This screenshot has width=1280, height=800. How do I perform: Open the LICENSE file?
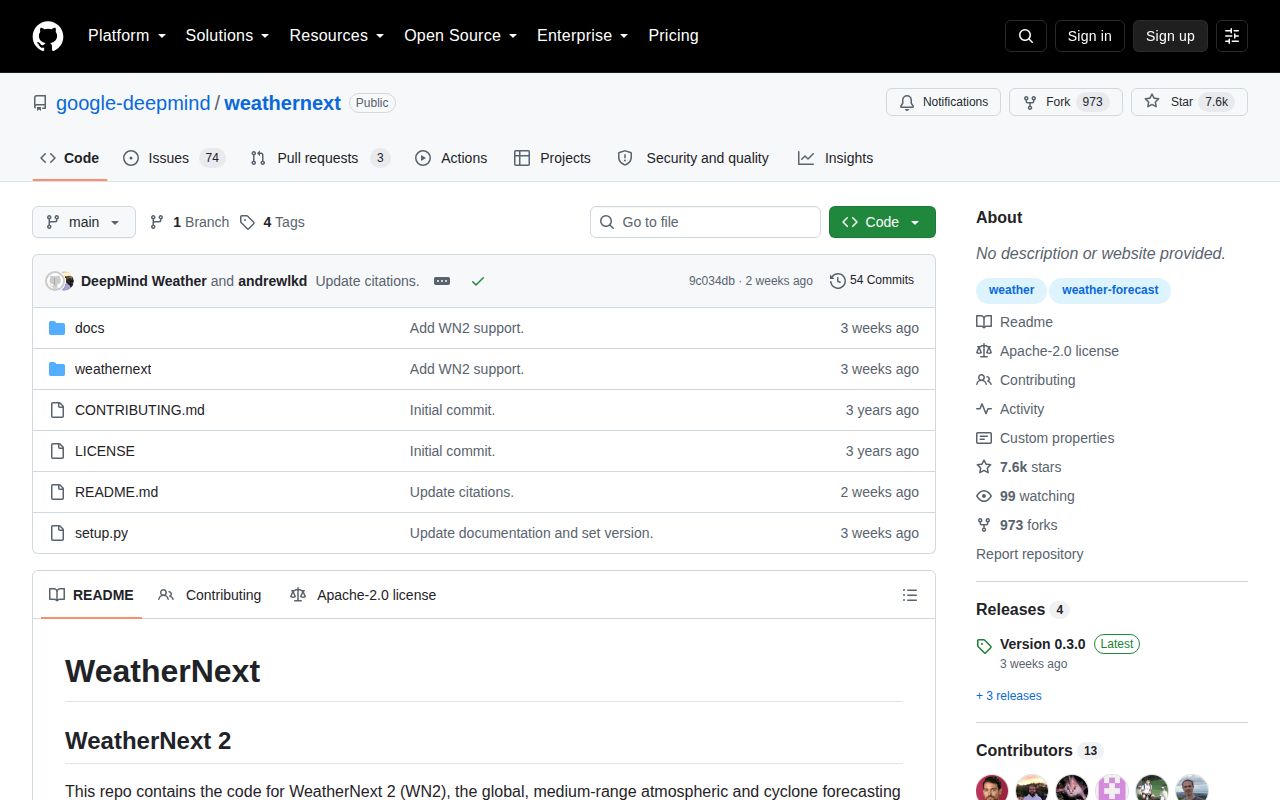(105, 451)
